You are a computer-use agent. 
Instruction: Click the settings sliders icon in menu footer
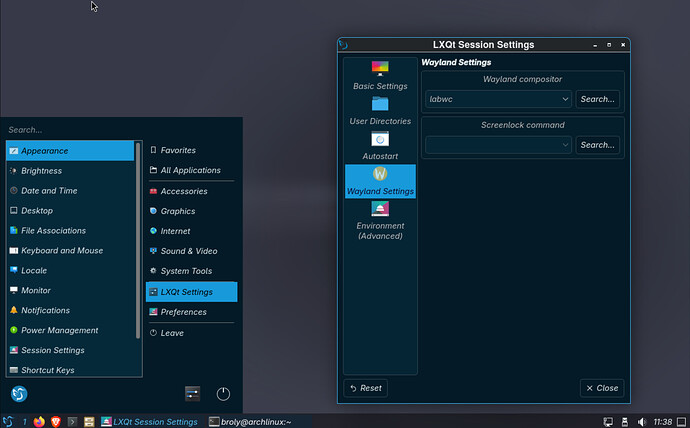(192, 394)
